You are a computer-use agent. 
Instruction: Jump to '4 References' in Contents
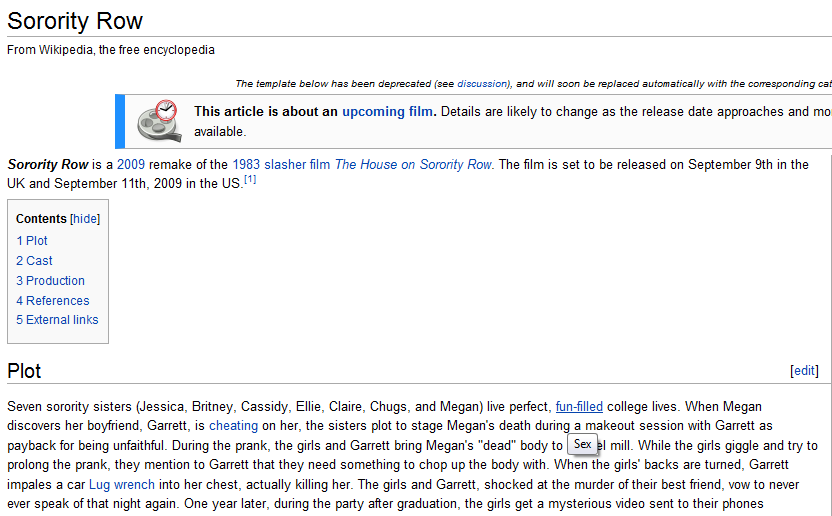click(53, 300)
